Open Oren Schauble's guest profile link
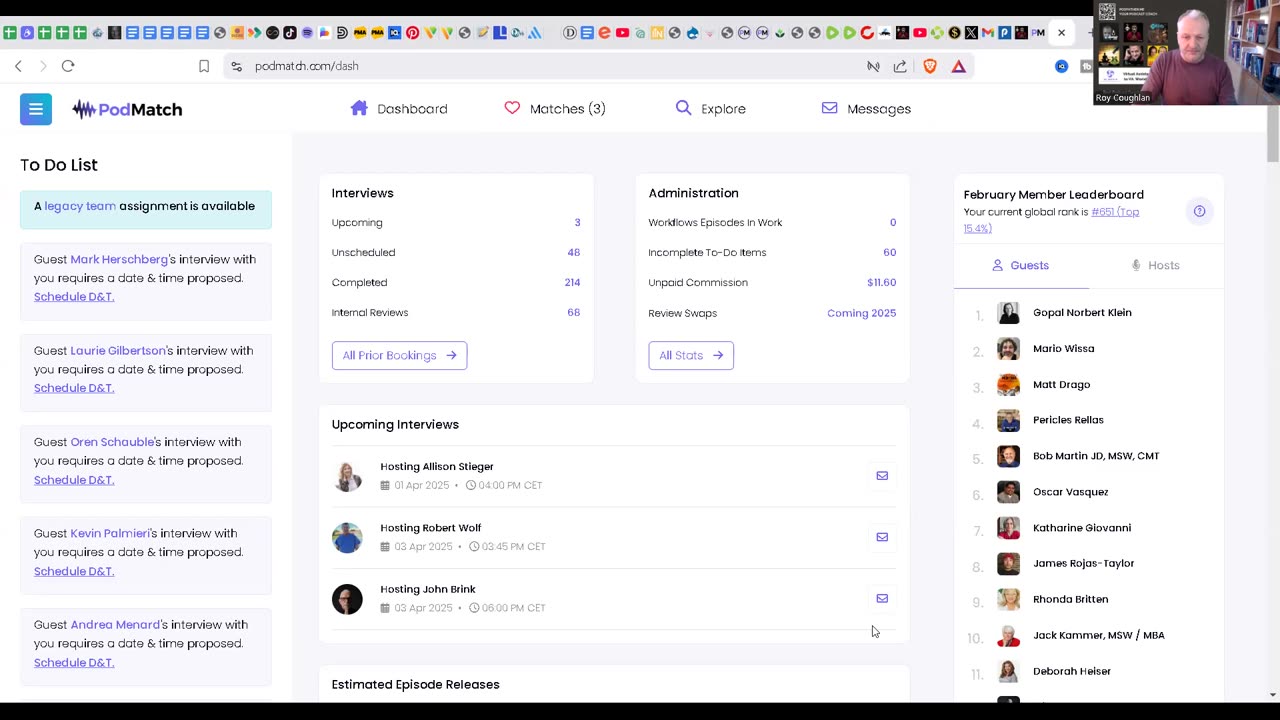This screenshot has width=1280, height=720. 112,442
